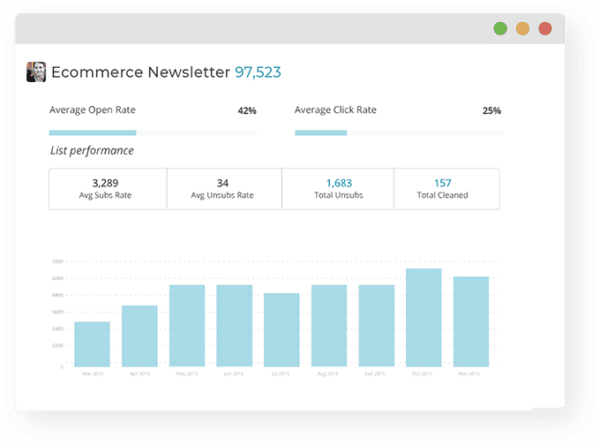
Task: Click the Mar 2015 chart bar
Action: [92, 344]
